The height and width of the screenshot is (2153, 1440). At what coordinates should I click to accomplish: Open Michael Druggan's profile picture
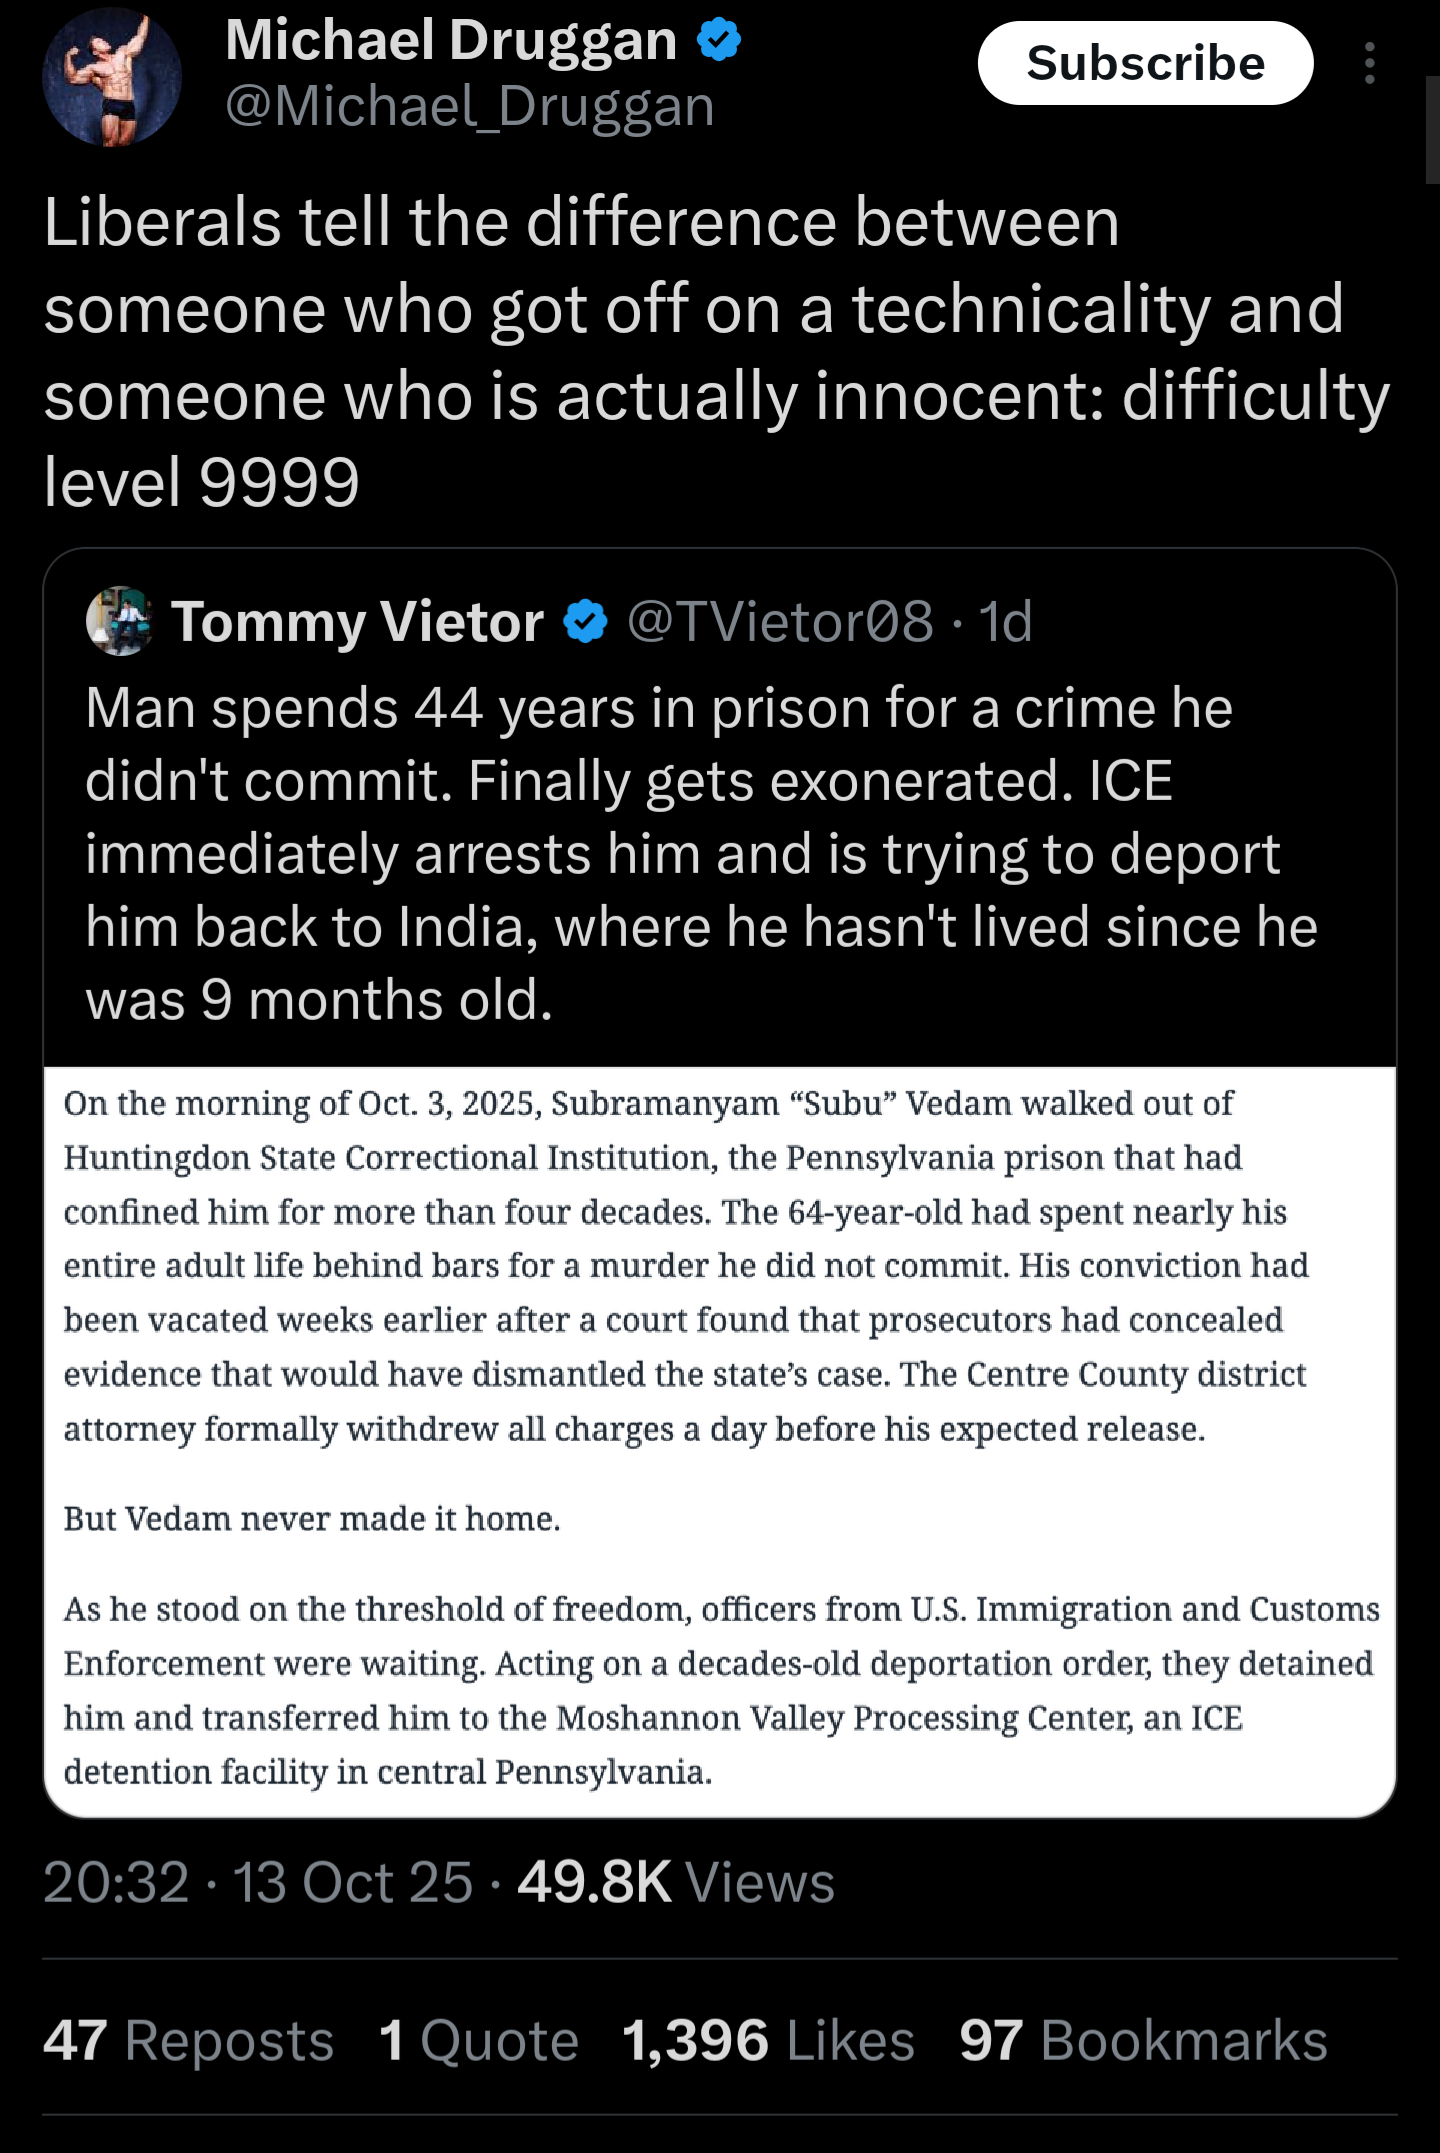(112, 77)
